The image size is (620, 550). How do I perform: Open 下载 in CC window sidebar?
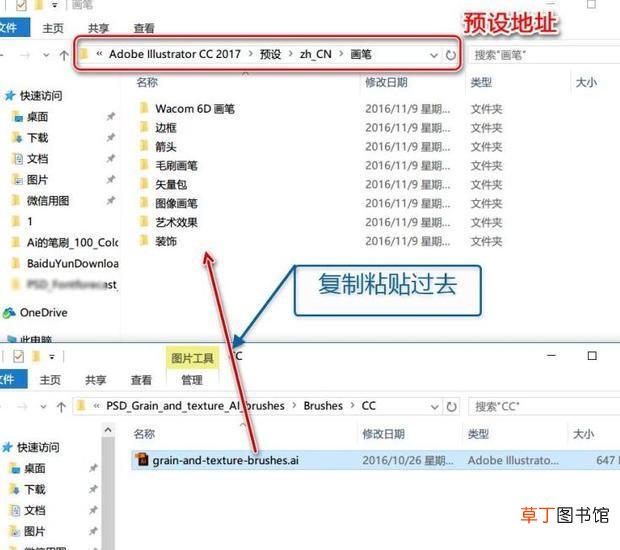(34, 490)
